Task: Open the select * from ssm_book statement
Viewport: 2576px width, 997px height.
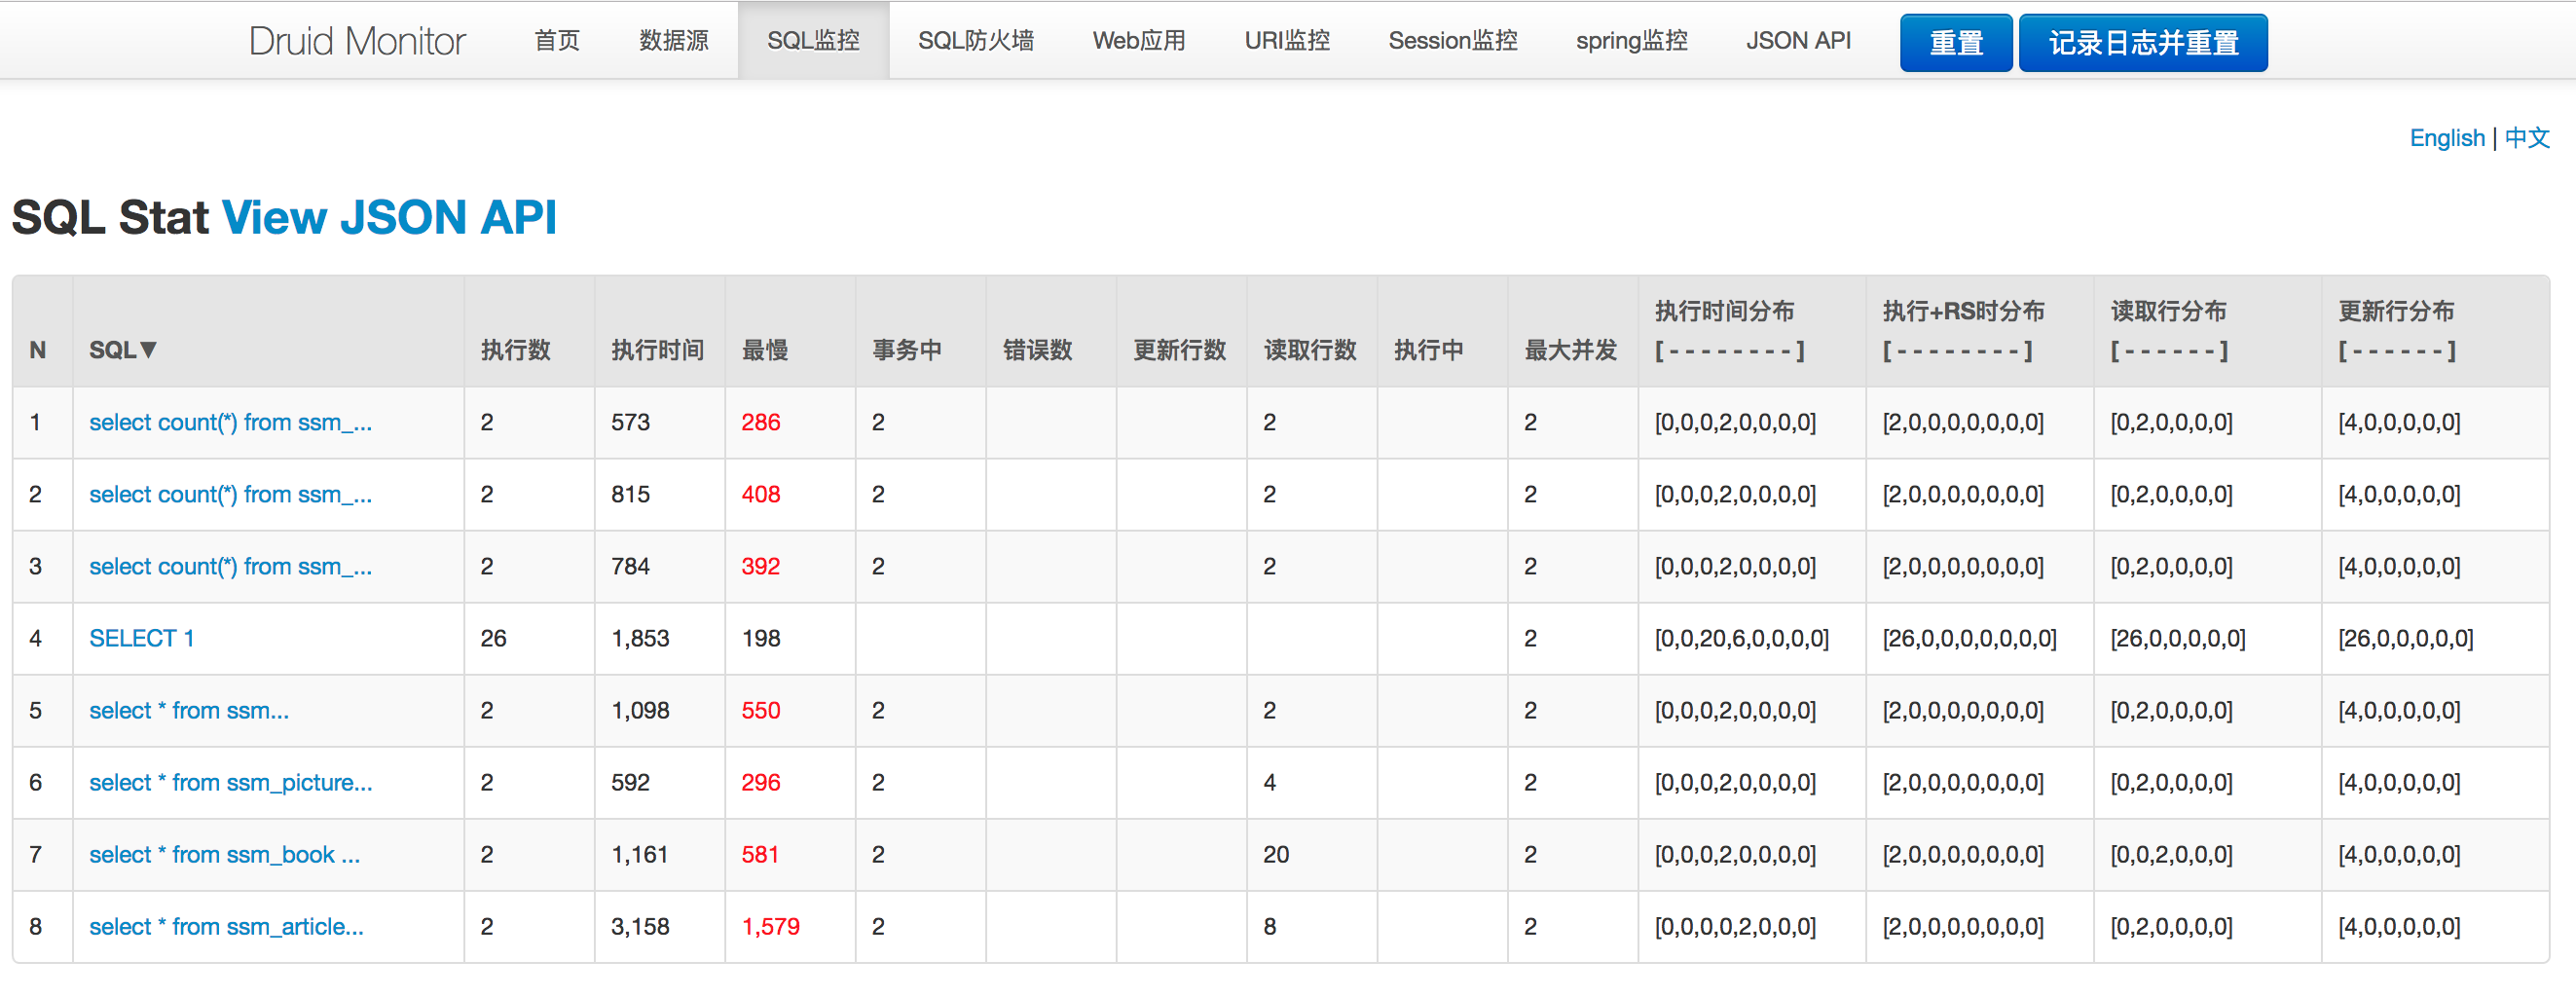Action: click(x=226, y=854)
